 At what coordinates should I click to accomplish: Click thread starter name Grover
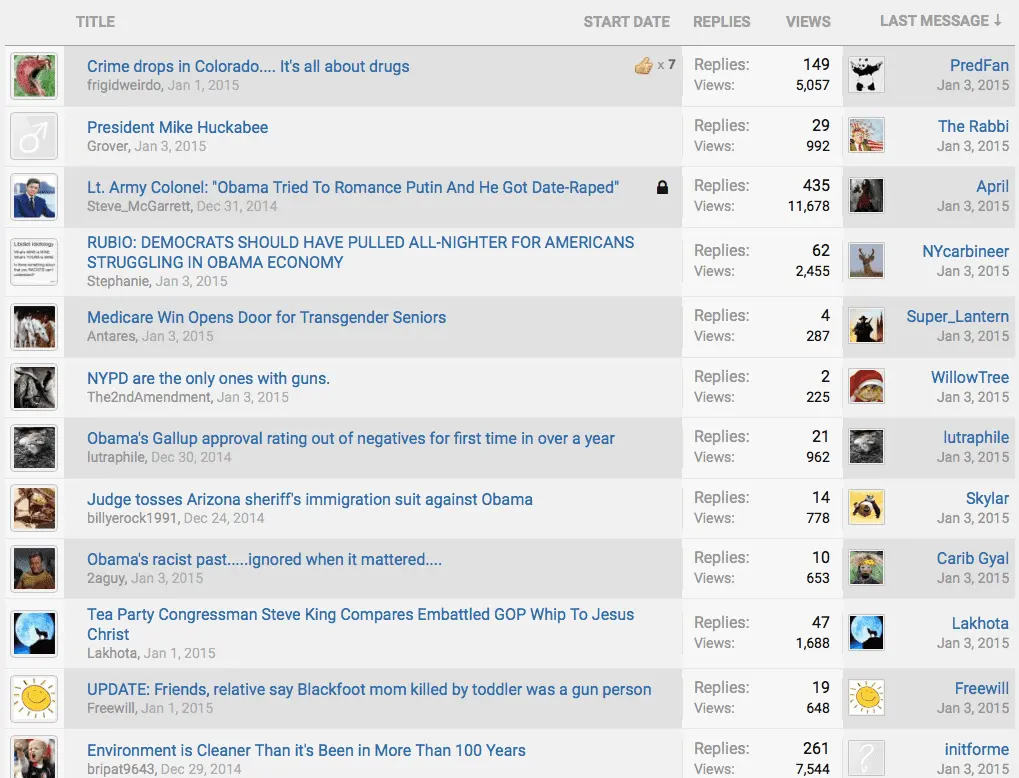(x=108, y=146)
